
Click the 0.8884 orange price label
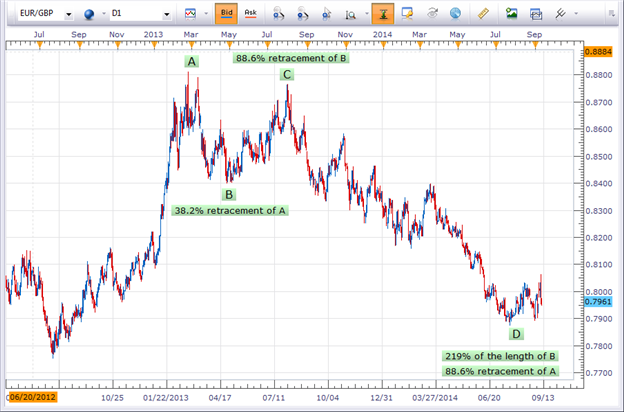(x=599, y=52)
